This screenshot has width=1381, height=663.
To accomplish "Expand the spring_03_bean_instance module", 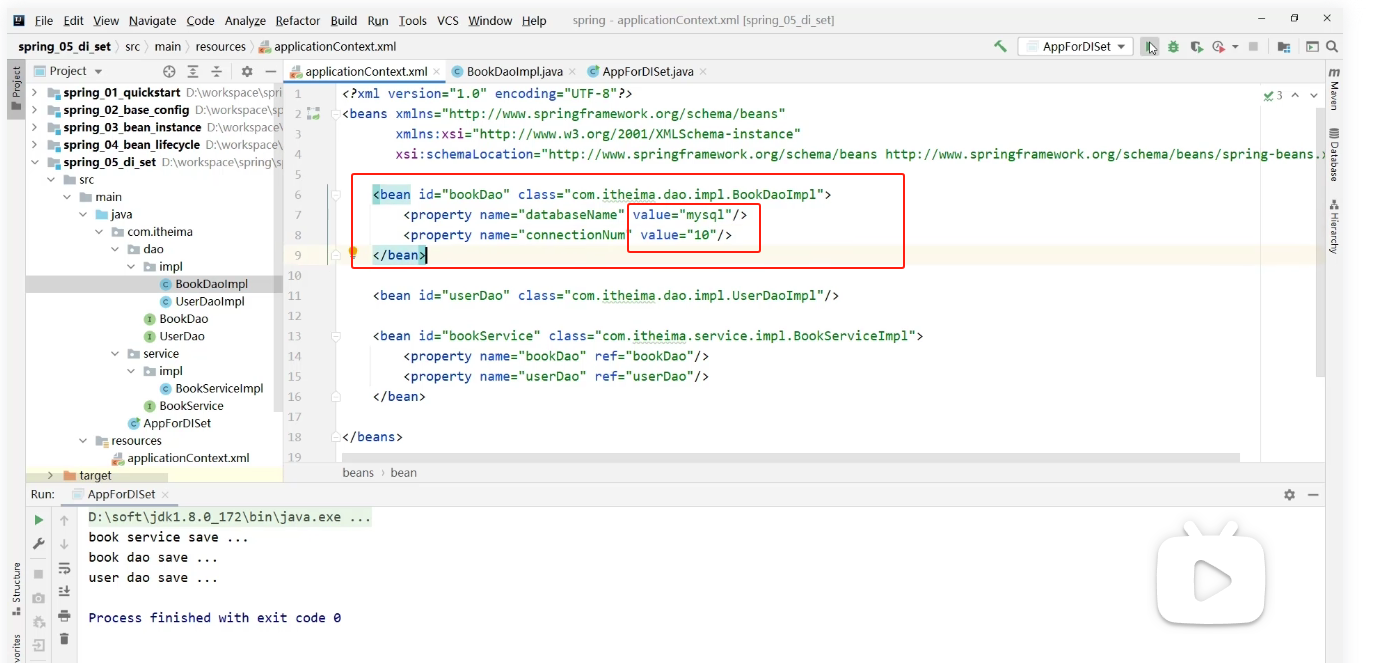I will point(35,128).
